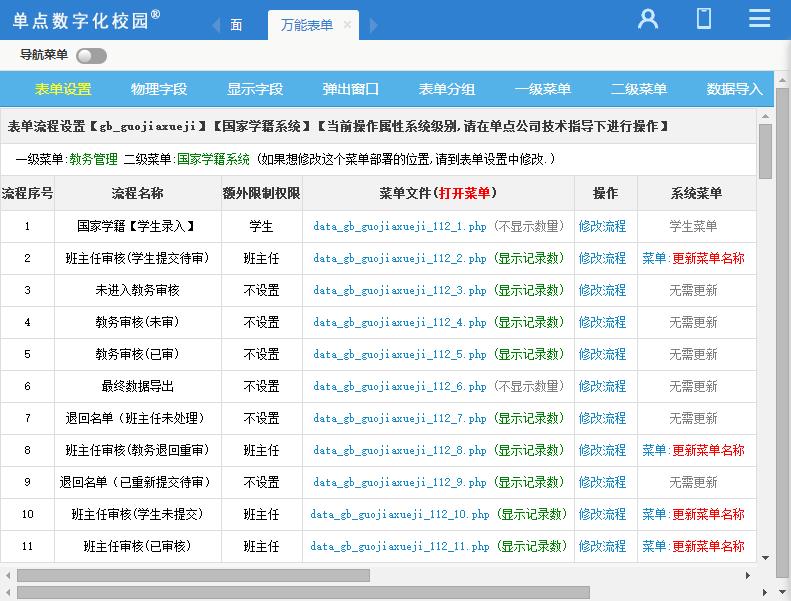Click the 教务管理 first-level menu link
The height and width of the screenshot is (601, 791).
(93, 159)
